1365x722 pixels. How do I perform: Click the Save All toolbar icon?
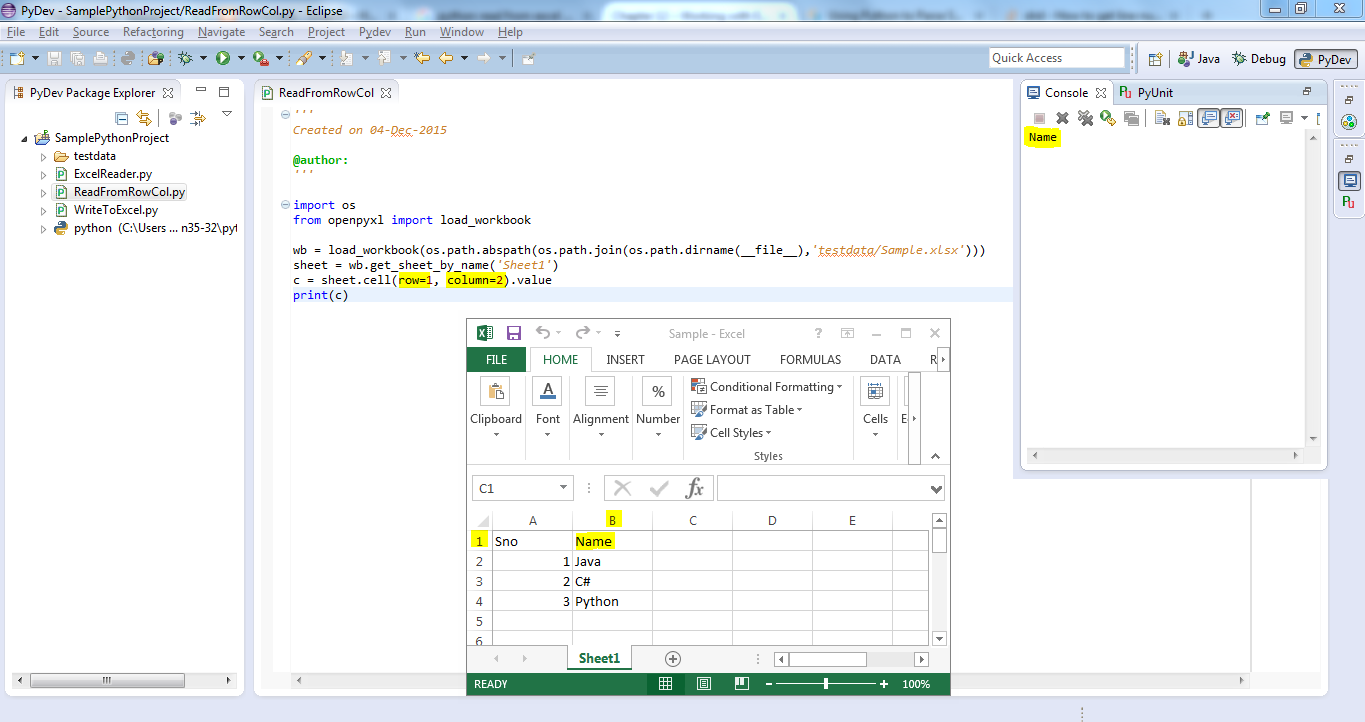point(78,59)
